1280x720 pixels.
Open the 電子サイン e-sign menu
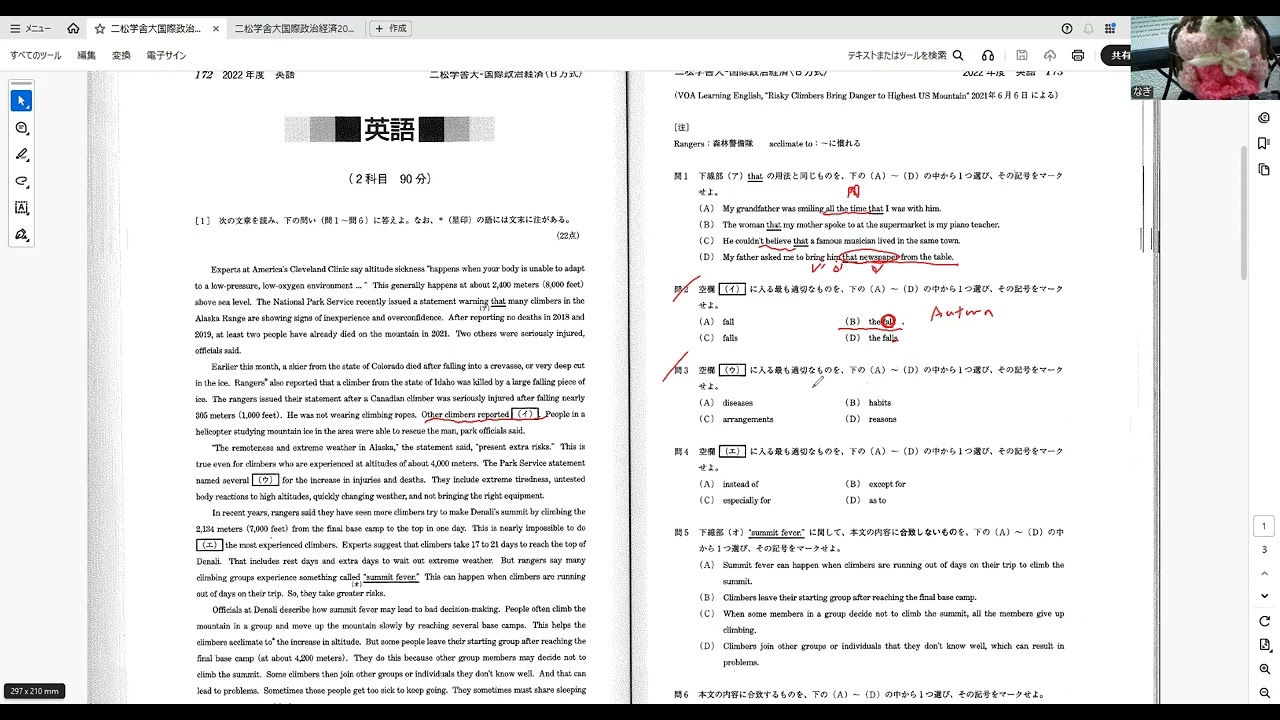coord(166,56)
